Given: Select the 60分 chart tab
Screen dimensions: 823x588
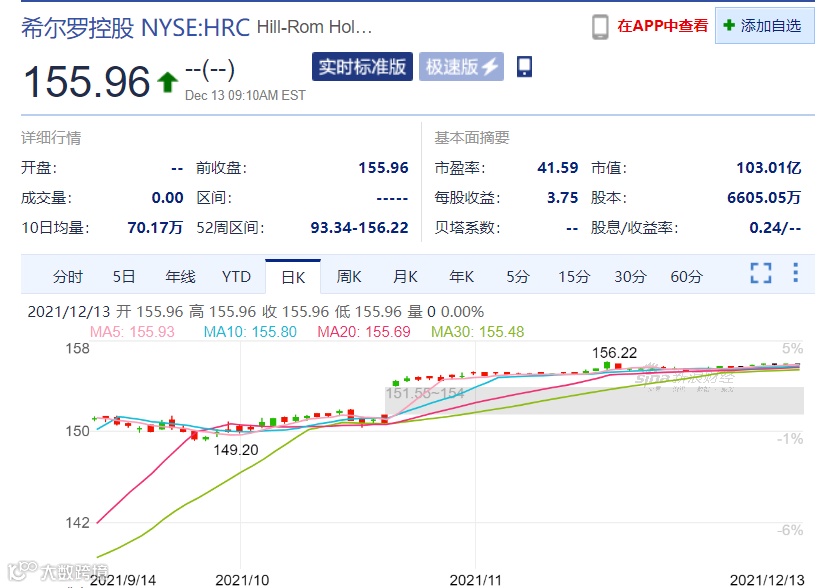Looking at the screenshot, I should pos(686,277).
